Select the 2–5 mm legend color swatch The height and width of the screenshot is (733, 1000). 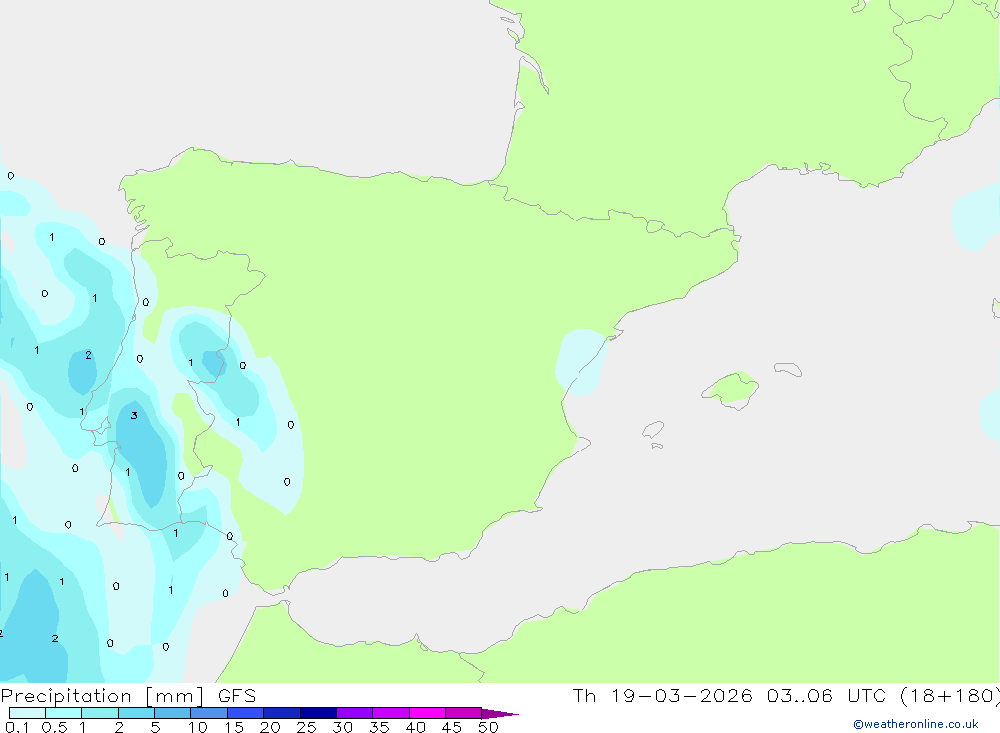pos(136,713)
